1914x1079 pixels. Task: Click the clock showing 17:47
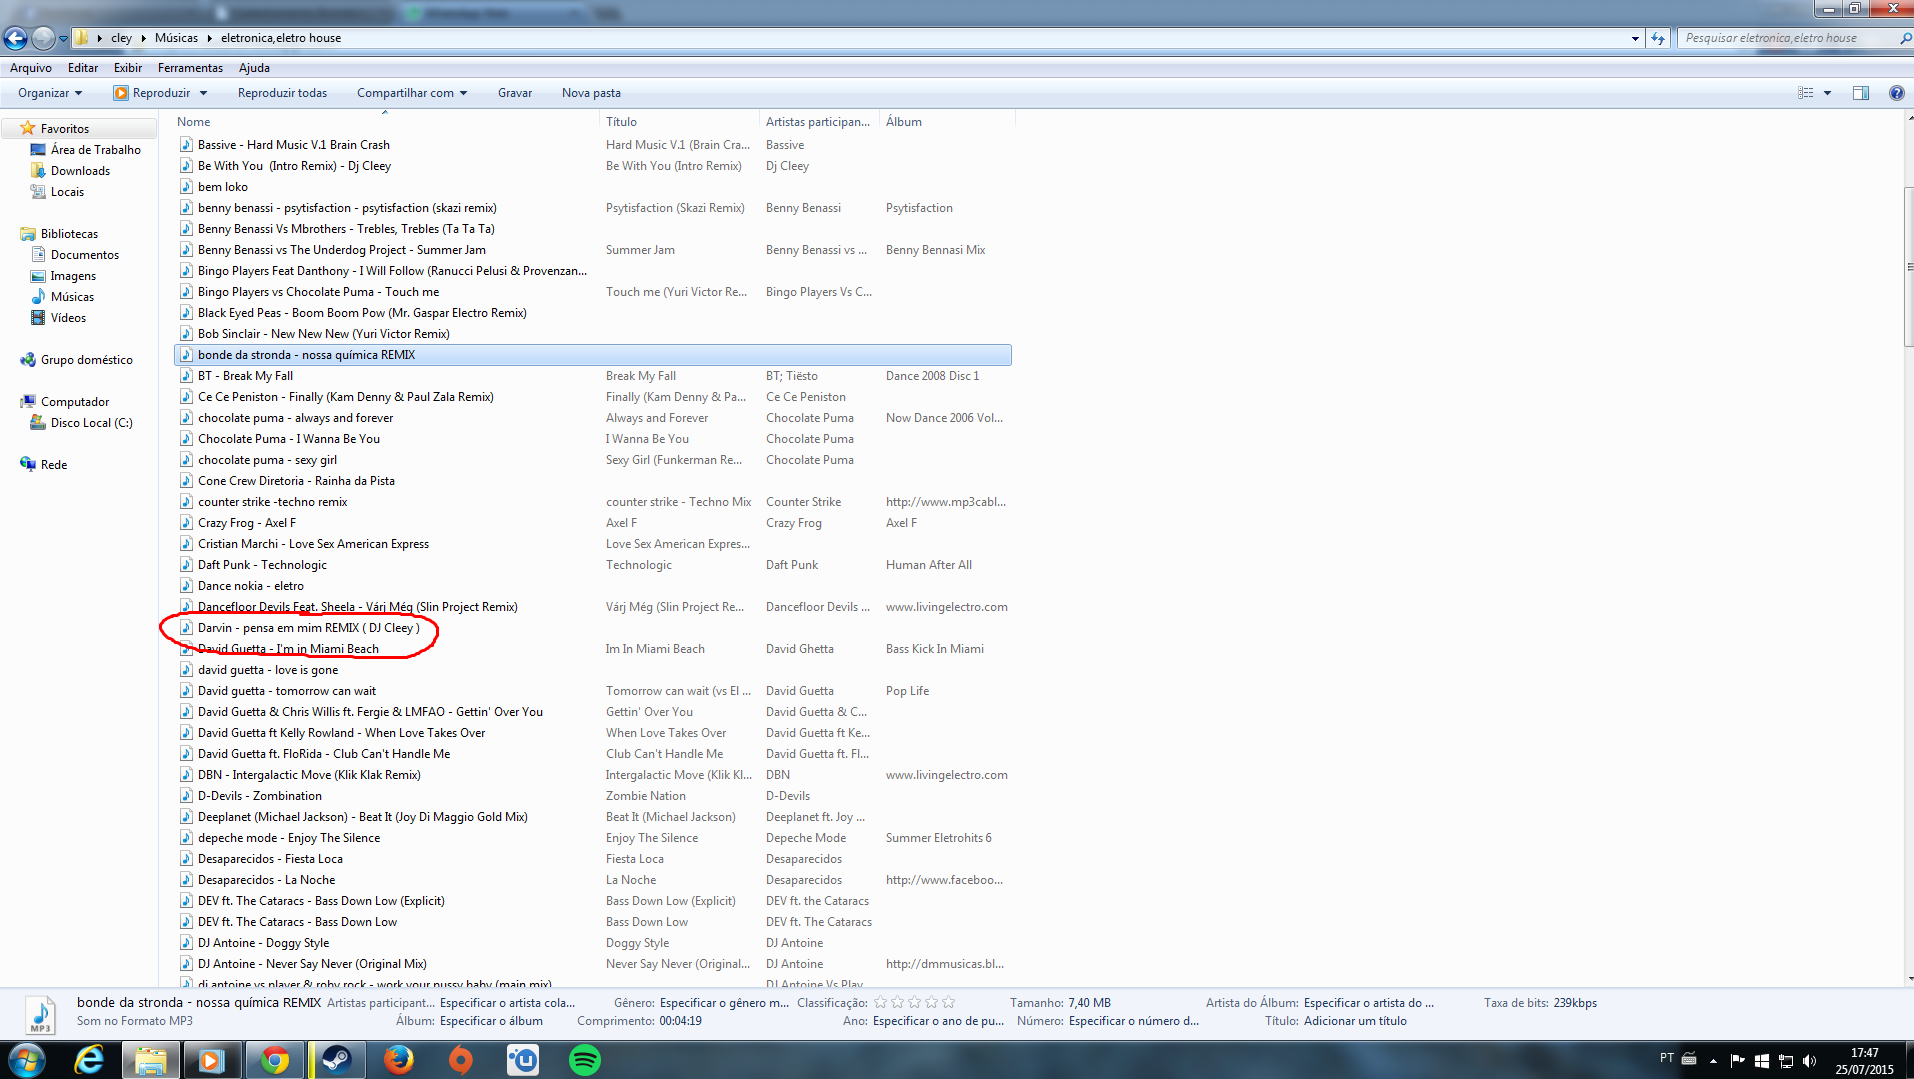1864,1053
